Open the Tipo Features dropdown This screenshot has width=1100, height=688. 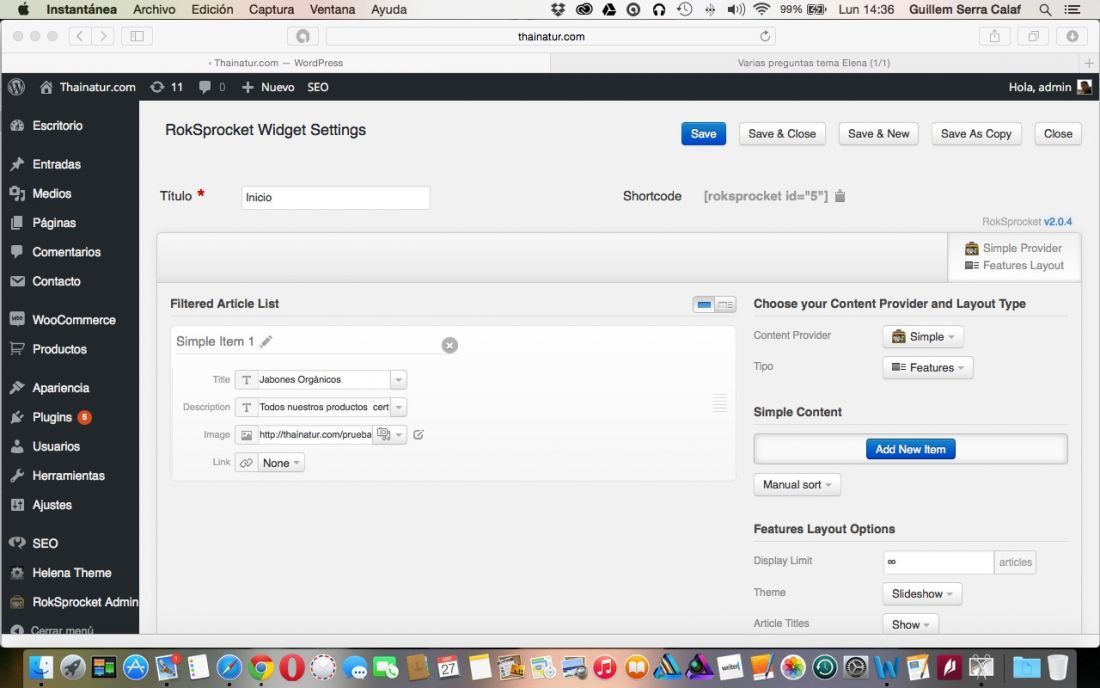point(927,367)
